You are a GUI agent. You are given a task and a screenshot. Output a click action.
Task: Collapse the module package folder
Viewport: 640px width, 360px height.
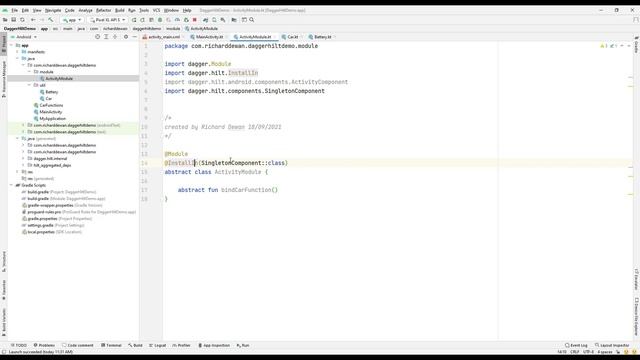click(29, 72)
